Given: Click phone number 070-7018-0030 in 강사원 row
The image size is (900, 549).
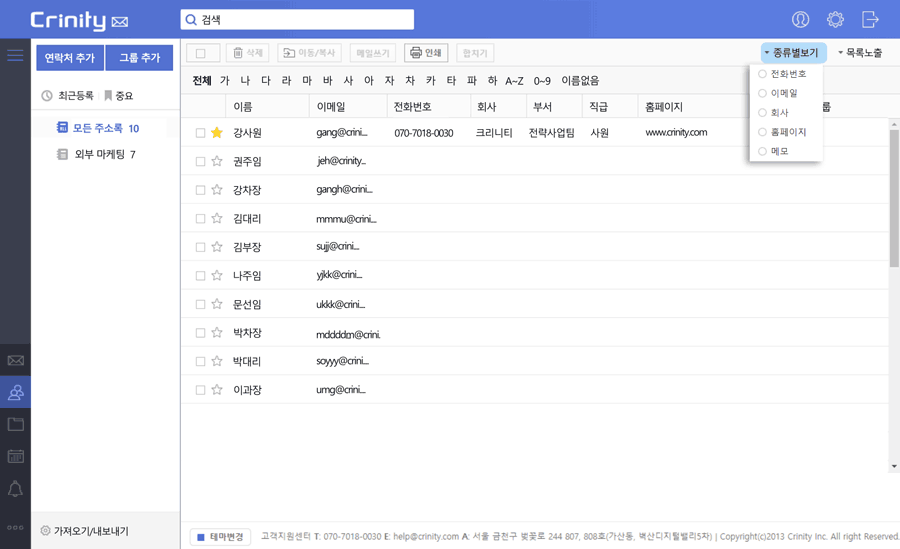Looking at the screenshot, I should point(424,133).
